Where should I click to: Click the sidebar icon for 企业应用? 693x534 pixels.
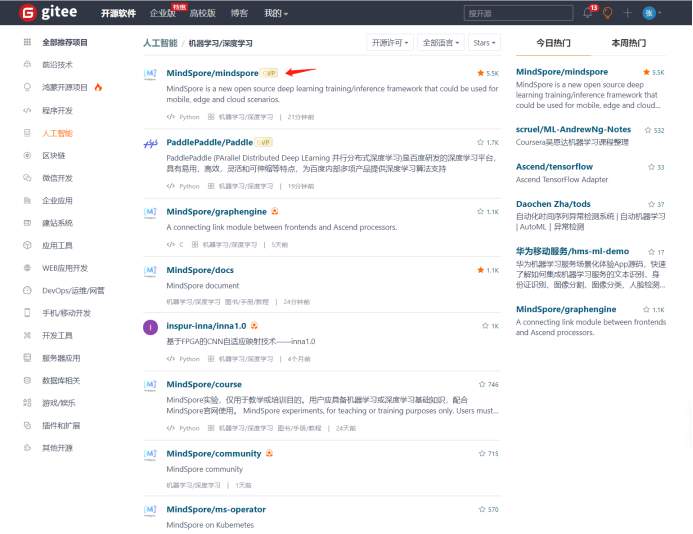(x=27, y=200)
